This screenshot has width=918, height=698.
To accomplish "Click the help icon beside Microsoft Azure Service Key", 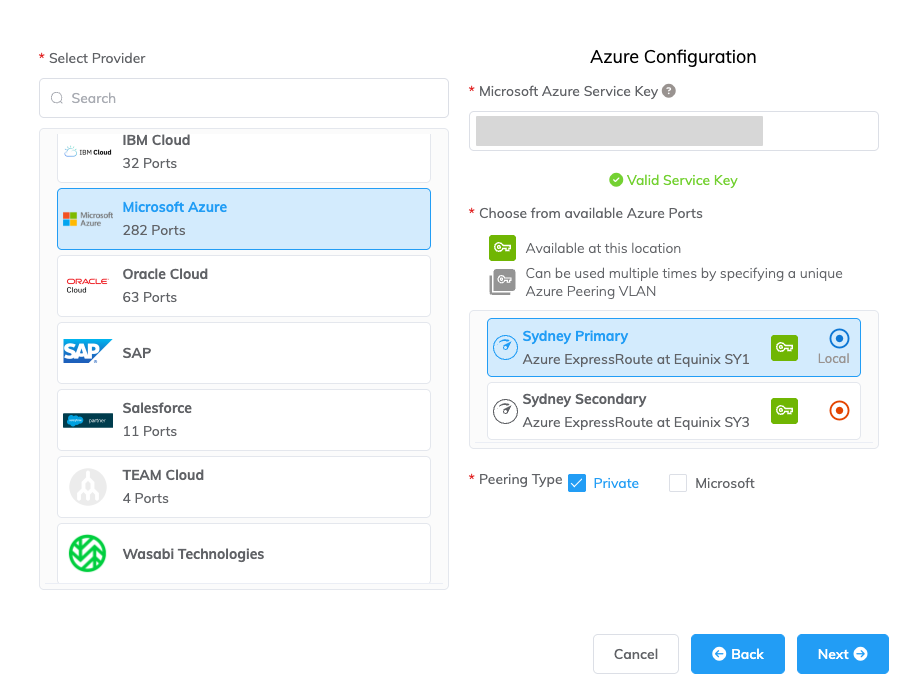I will pyautogui.click(x=669, y=91).
